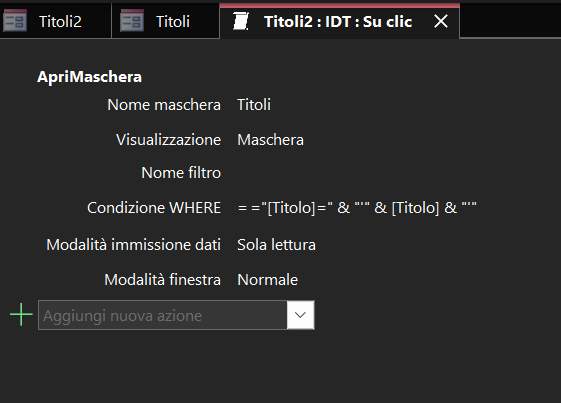Click the Condizione WHERE label
Image resolution: width=561 pixels, height=403 pixels.
coord(154,208)
